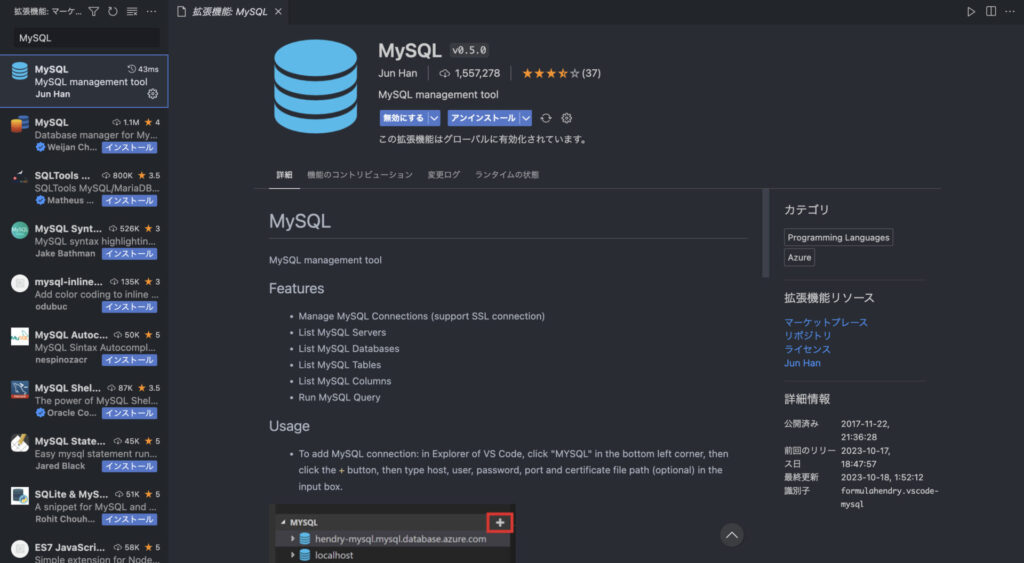This screenshot has width=1024, height=563.
Task: Click the large MySQL database logo
Action: [315, 86]
